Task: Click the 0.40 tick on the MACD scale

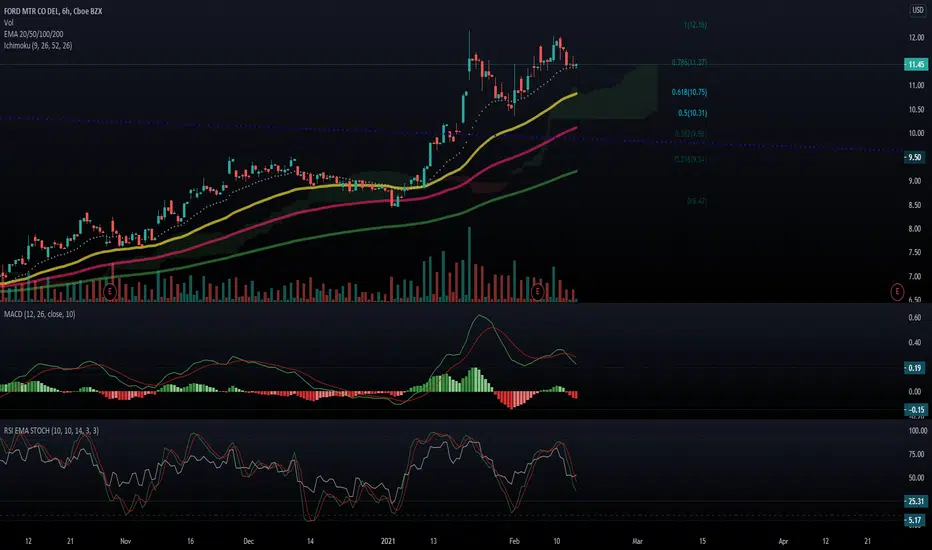Action: (916, 342)
